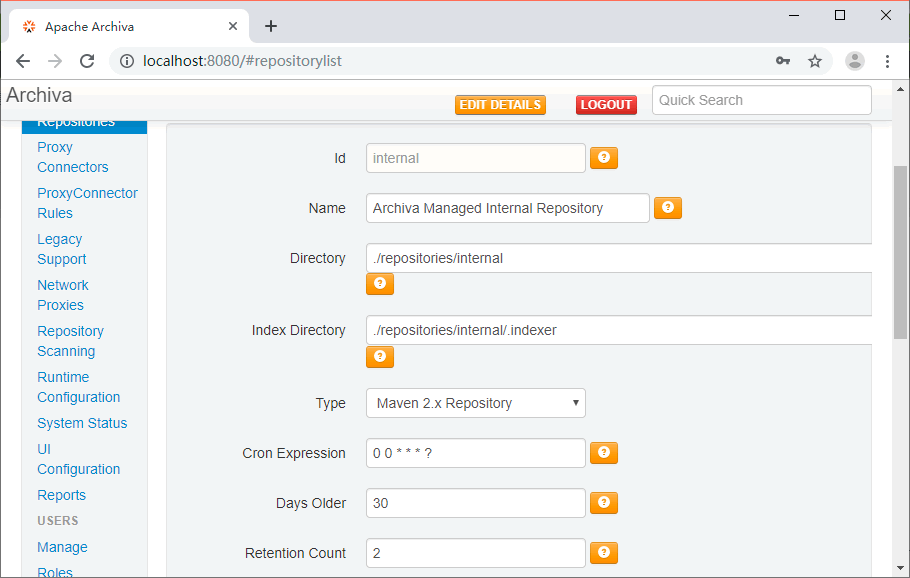Click help icon below Index Directory field
This screenshot has height=578, width=910.
coord(380,356)
